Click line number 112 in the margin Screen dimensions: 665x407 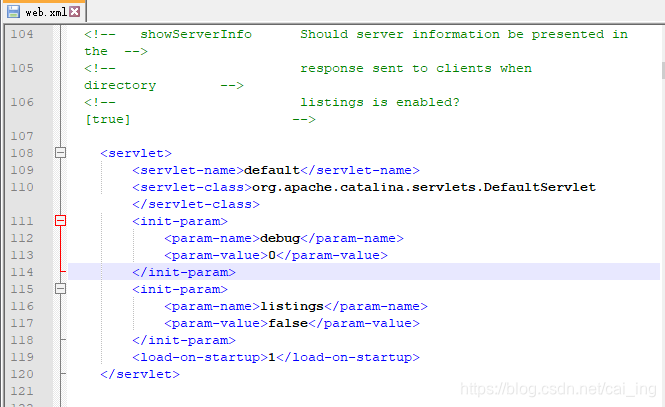point(22,238)
